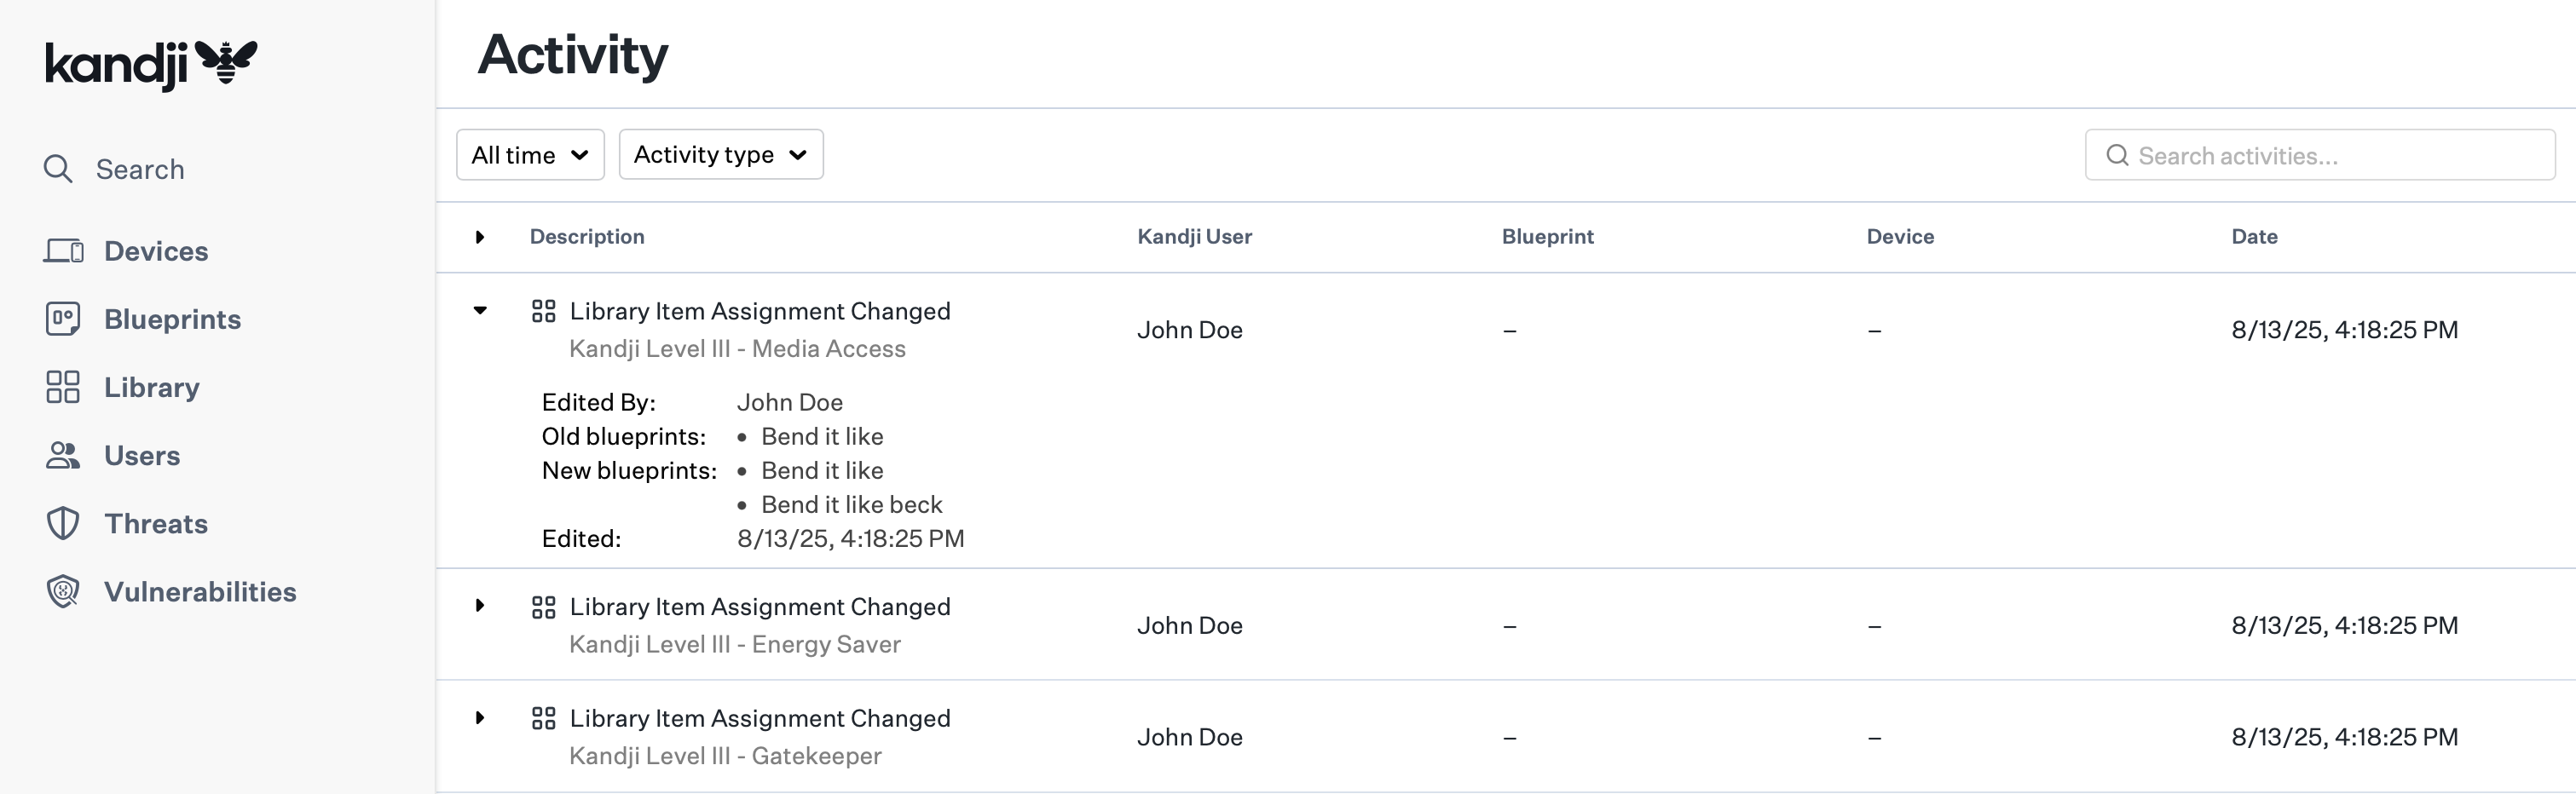Select the Kandji Level III - Gatekeeper entry

725,756
